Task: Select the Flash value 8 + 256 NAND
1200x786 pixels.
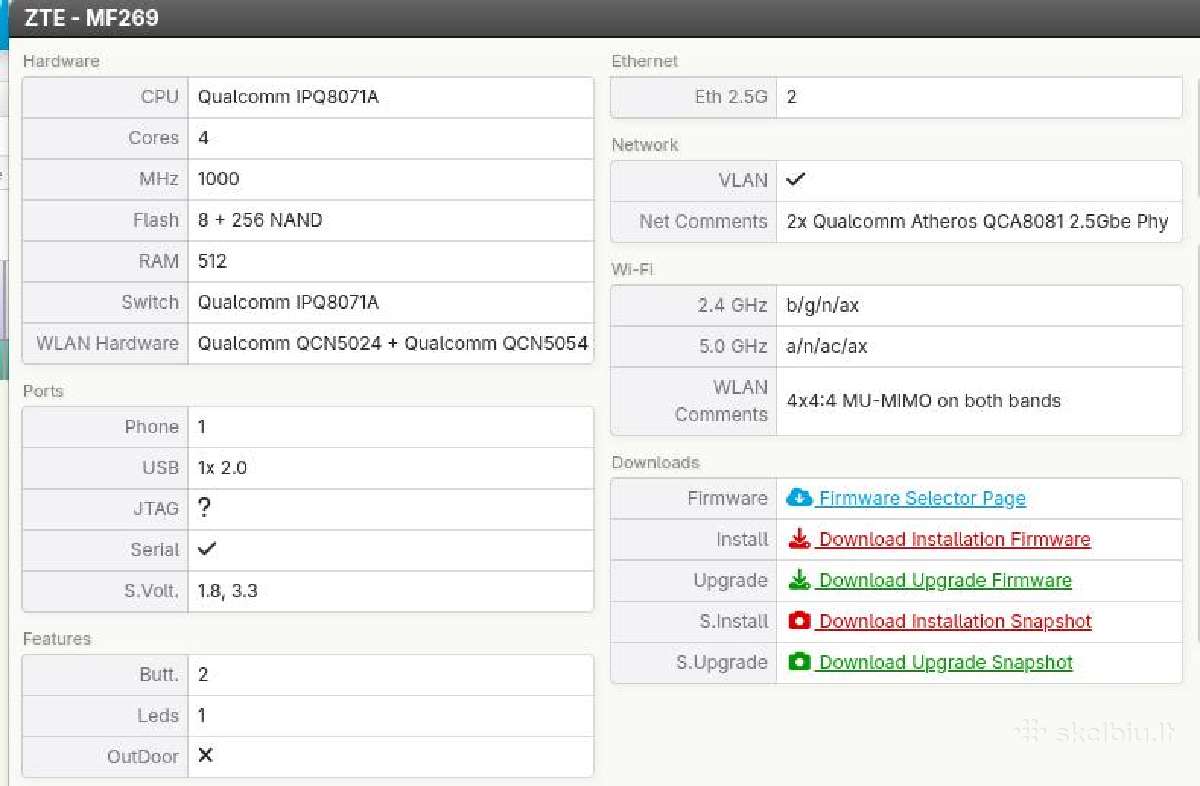Action: [x=260, y=220]
